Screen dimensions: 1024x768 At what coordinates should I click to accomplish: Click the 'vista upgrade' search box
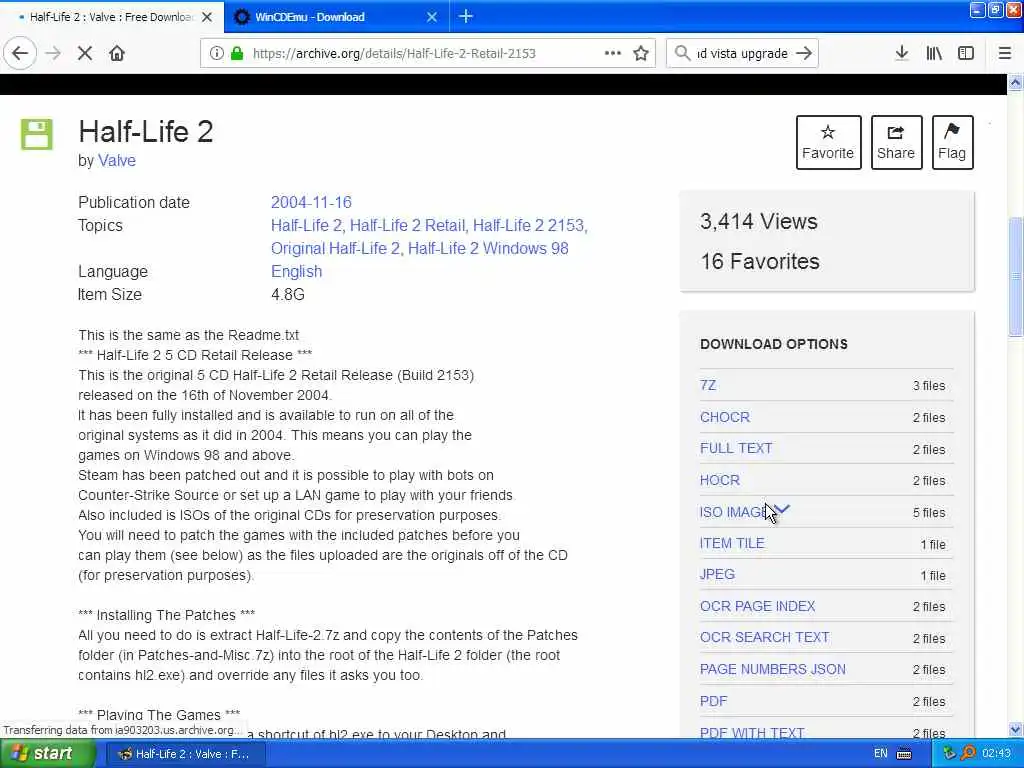pos(741,53)
